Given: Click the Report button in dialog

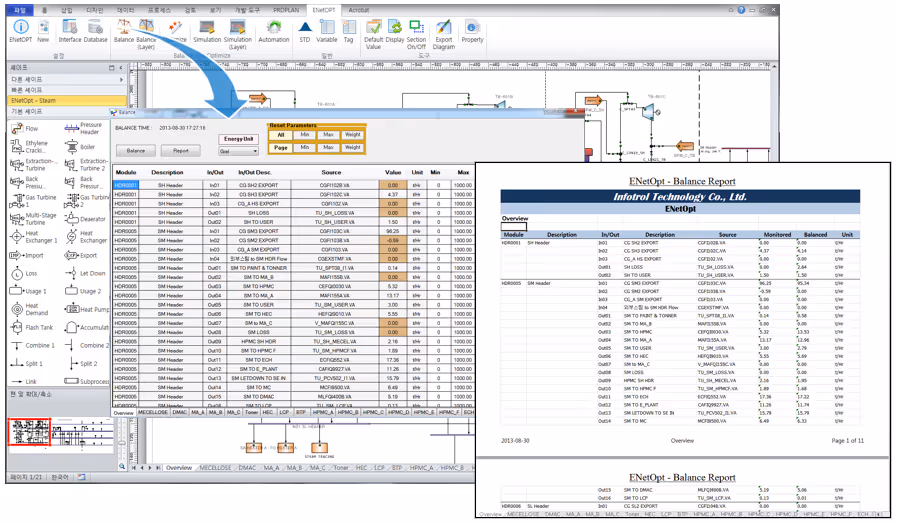Looking at the screenshot, I should 181,150.
